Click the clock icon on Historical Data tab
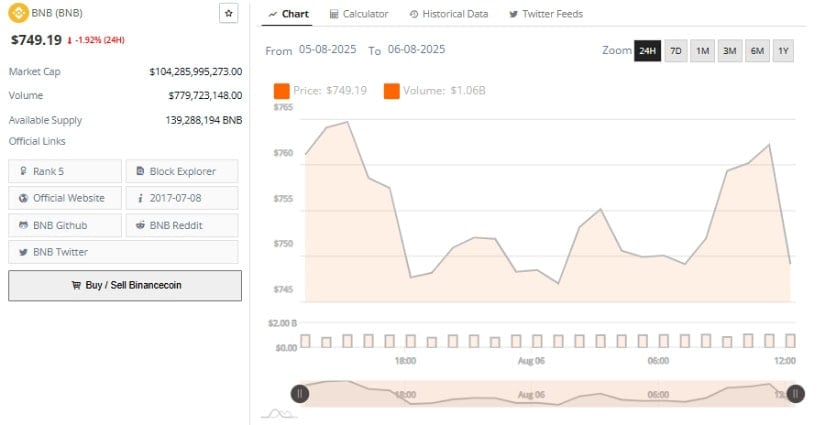 coord(414,15)
